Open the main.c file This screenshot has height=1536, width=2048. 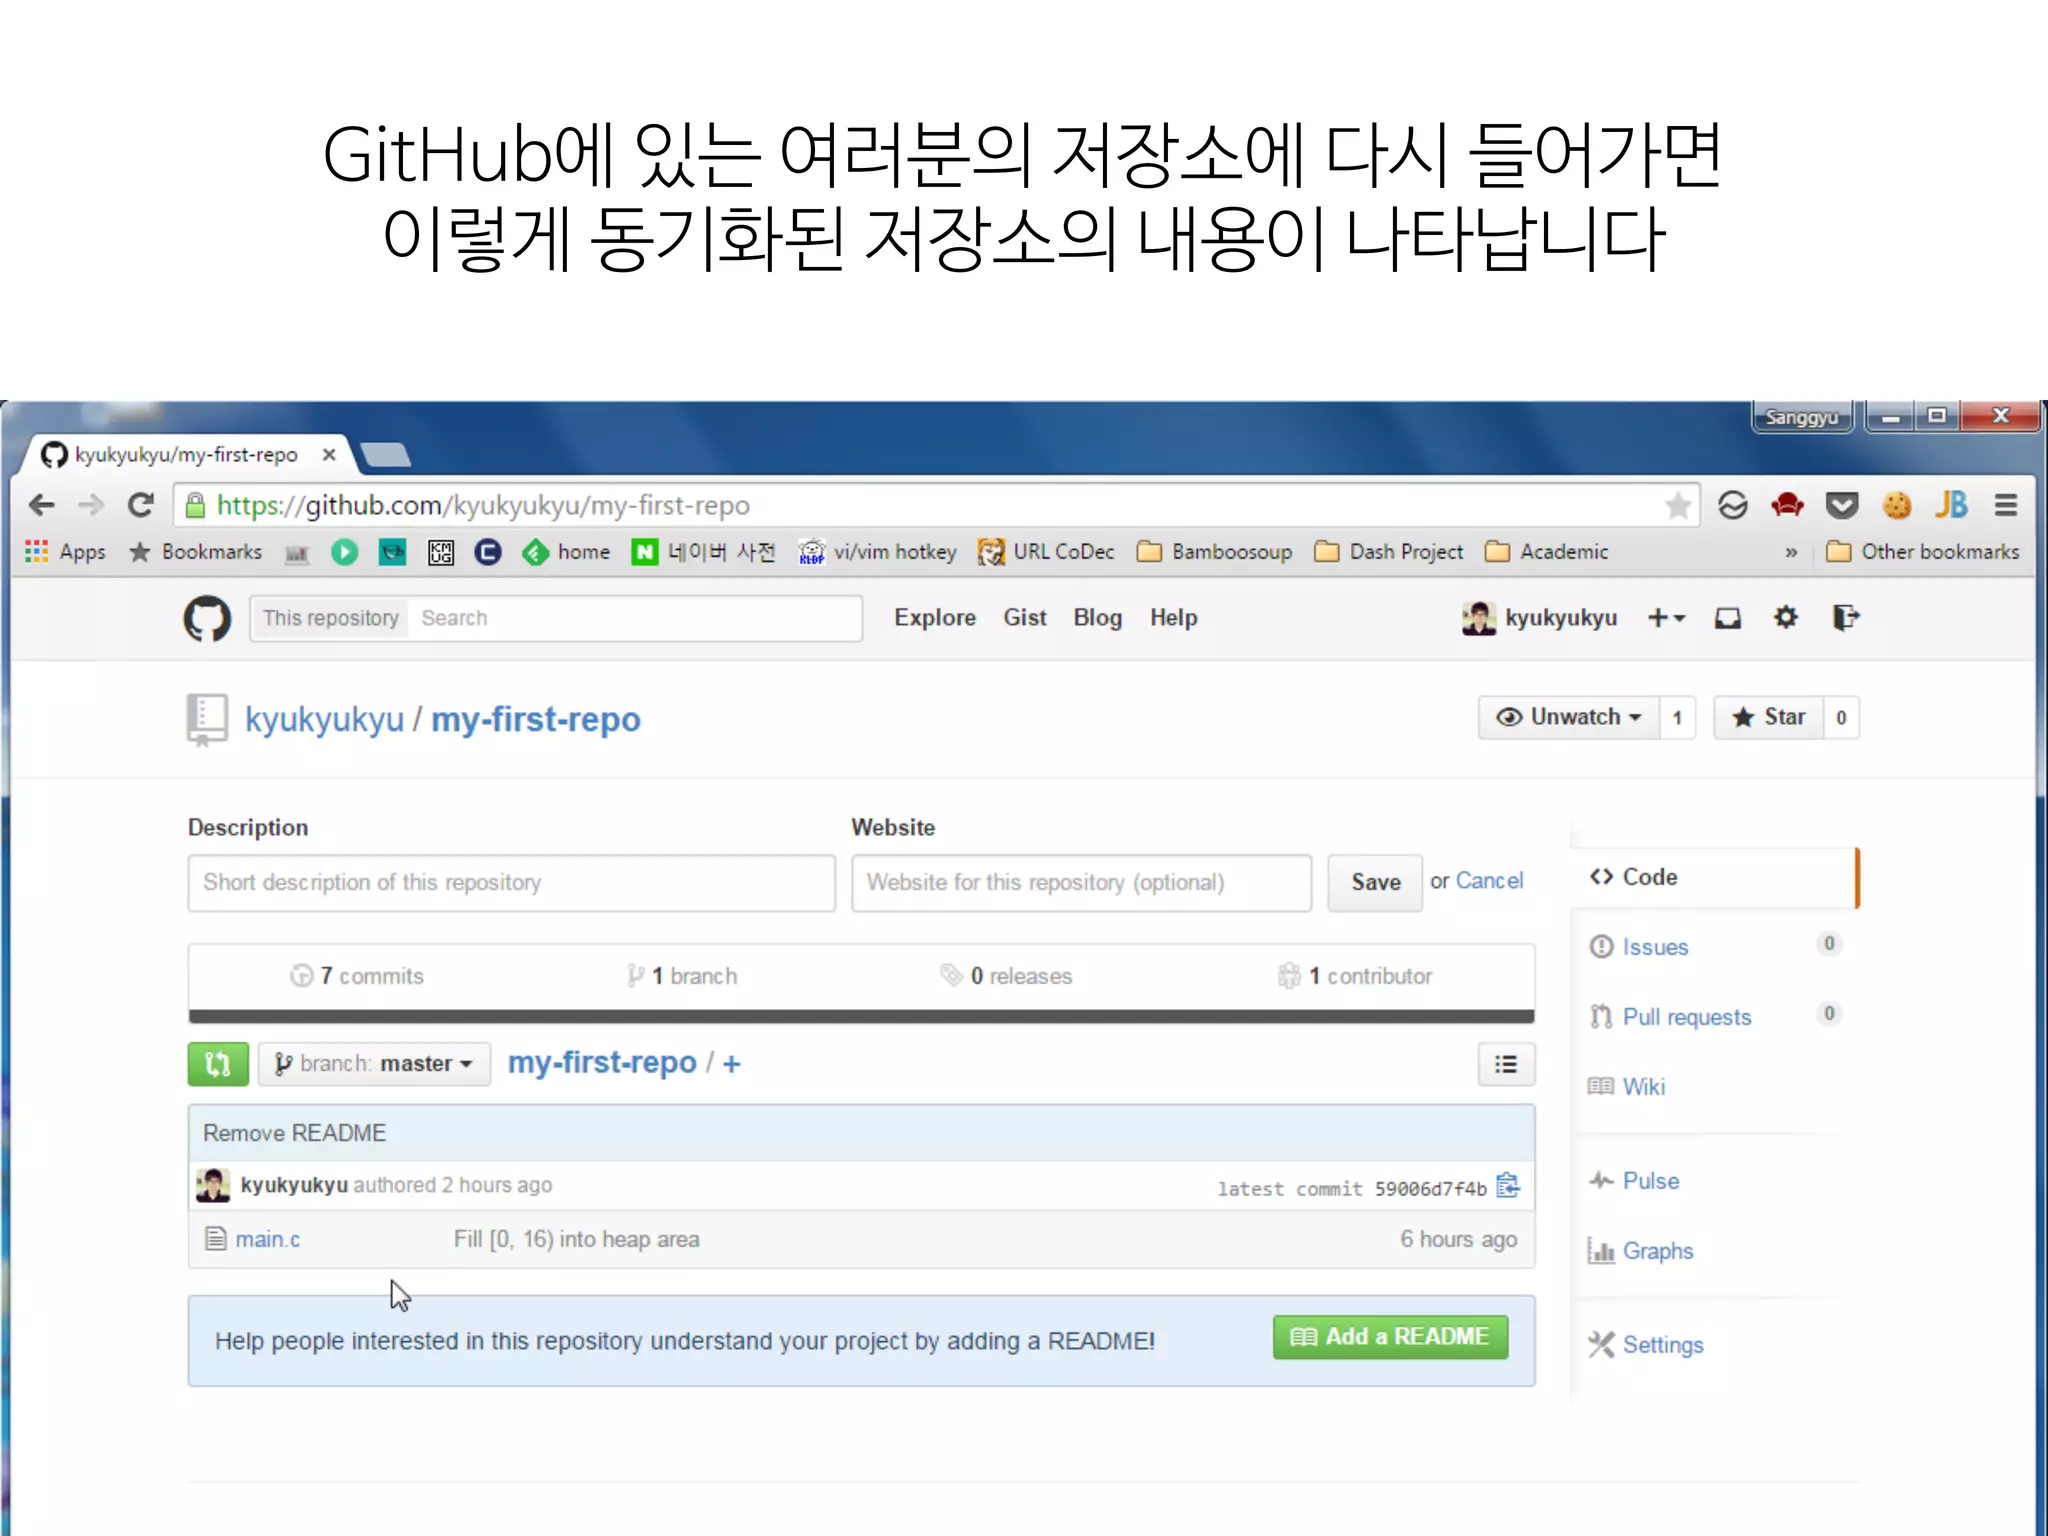(x=267, y=1240)
